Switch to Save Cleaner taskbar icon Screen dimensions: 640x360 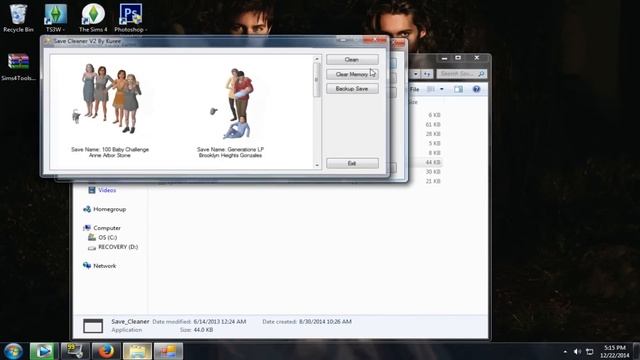coord(168,351)
